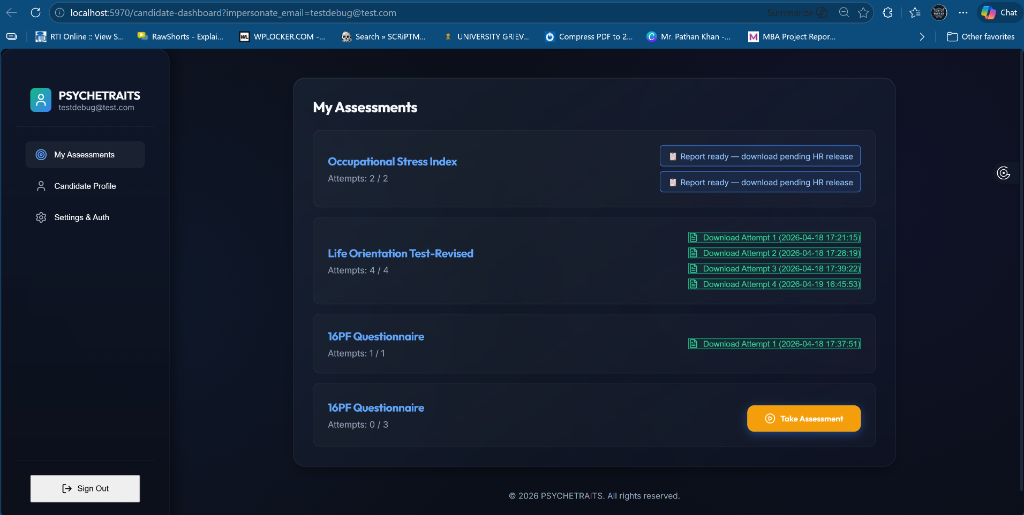Image resolution: width=1024 pixels, height=515 pixels.
Task: Download Attempt 2 dated 17:28:19
Action: pos(774,253)
